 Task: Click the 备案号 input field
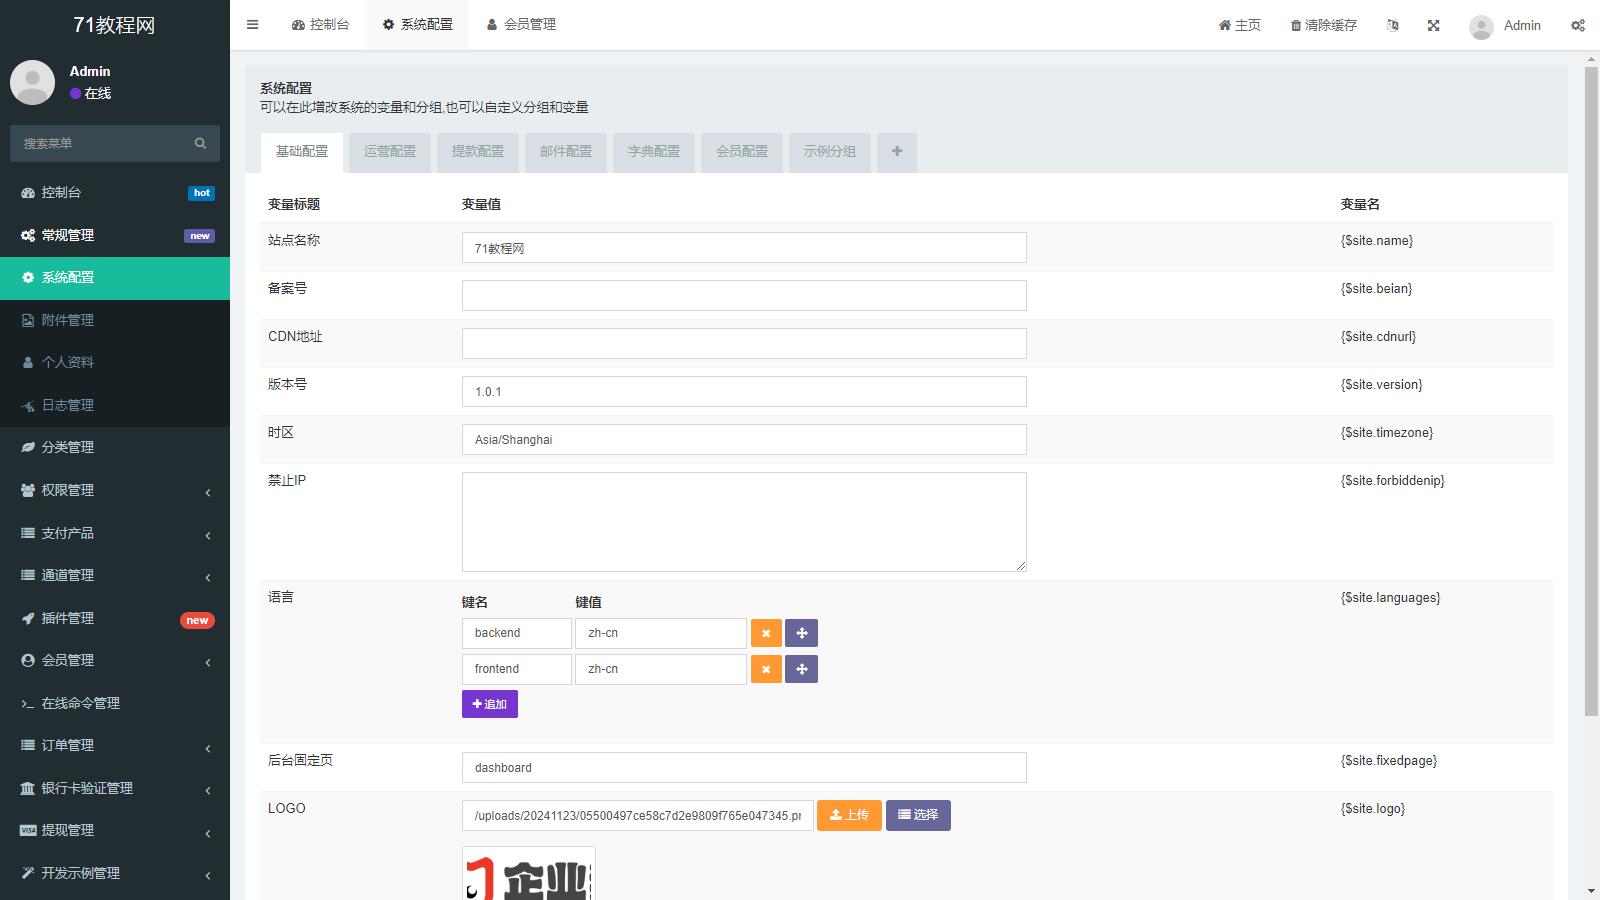point(743,295)
